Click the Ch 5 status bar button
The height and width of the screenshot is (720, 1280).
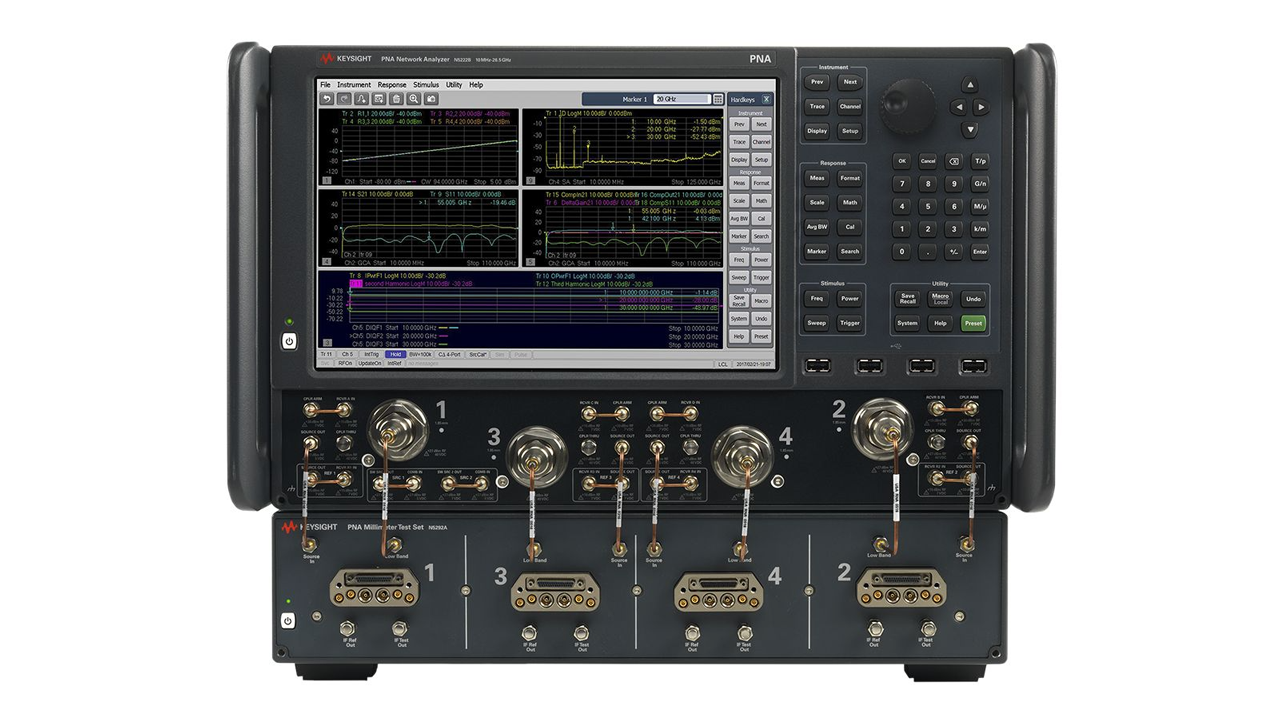[x=347, y=354]
